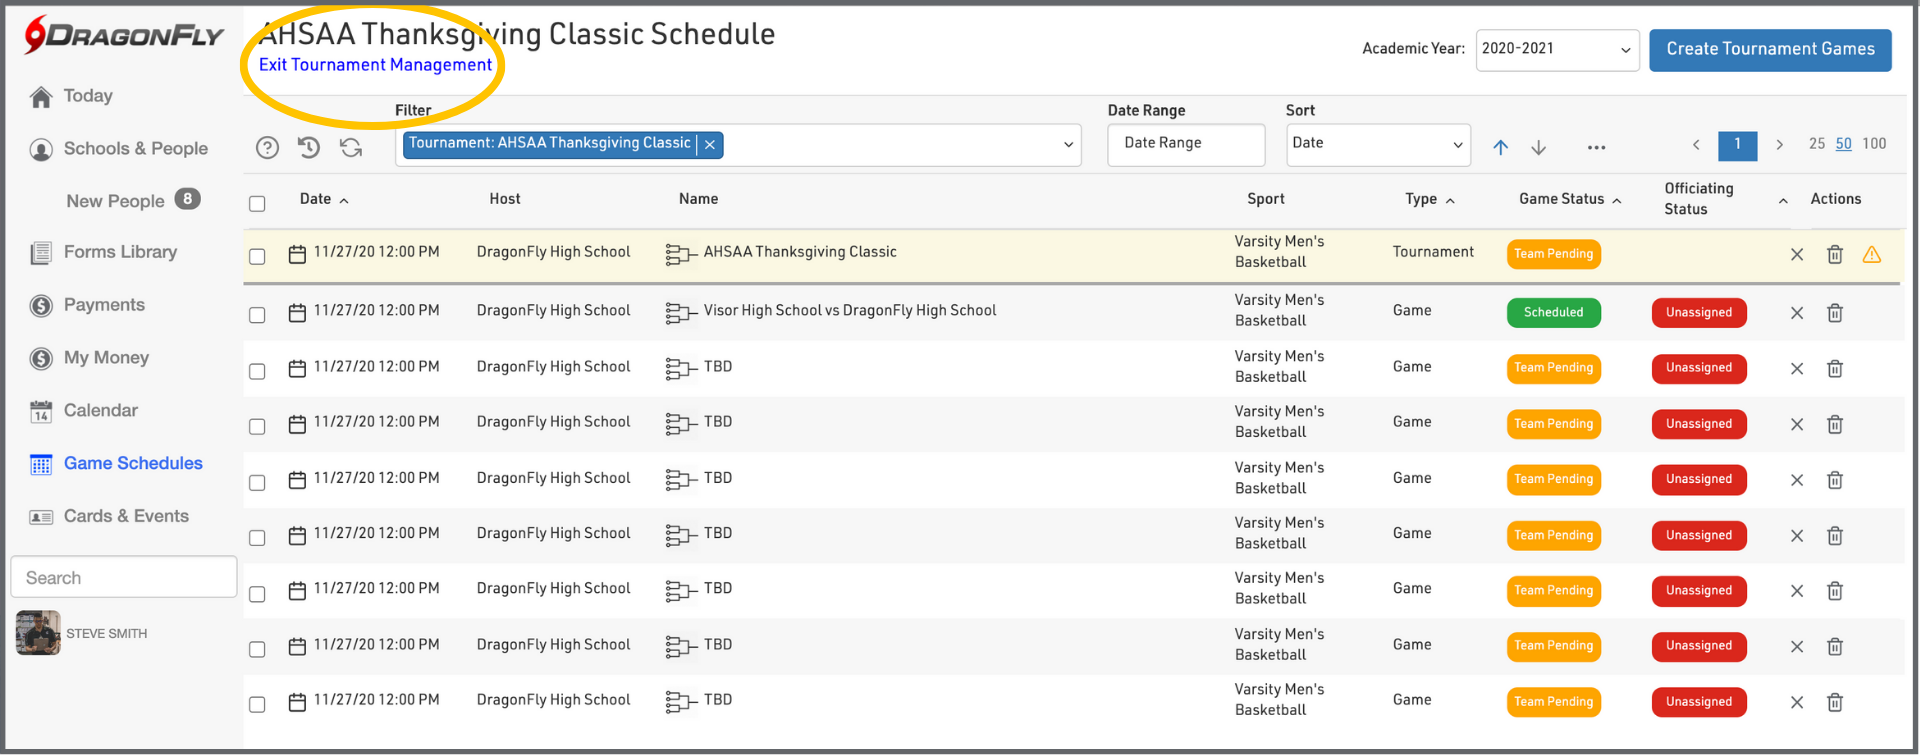Viewport: 1920px width, 756px height.
Task: Open the three-dot more options menu
Action: coord(1596,148)
